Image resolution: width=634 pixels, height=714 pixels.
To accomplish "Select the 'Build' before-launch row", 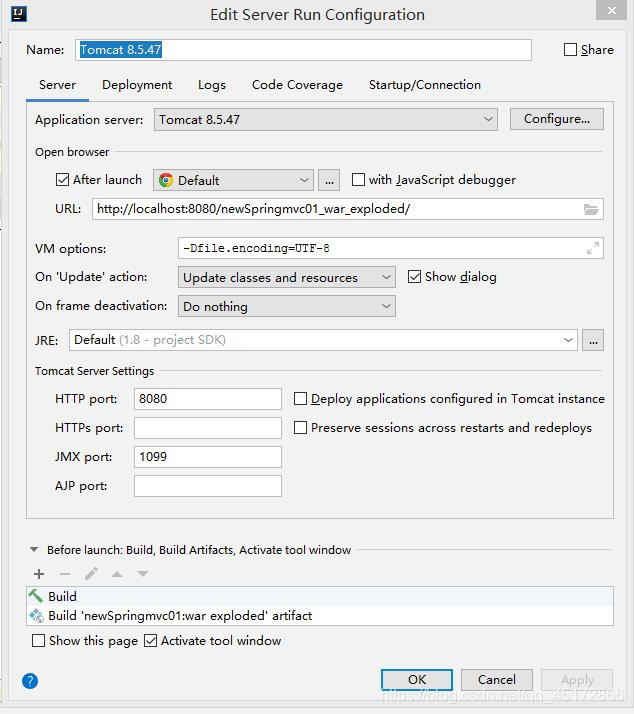I will click(x=320, y=596).
